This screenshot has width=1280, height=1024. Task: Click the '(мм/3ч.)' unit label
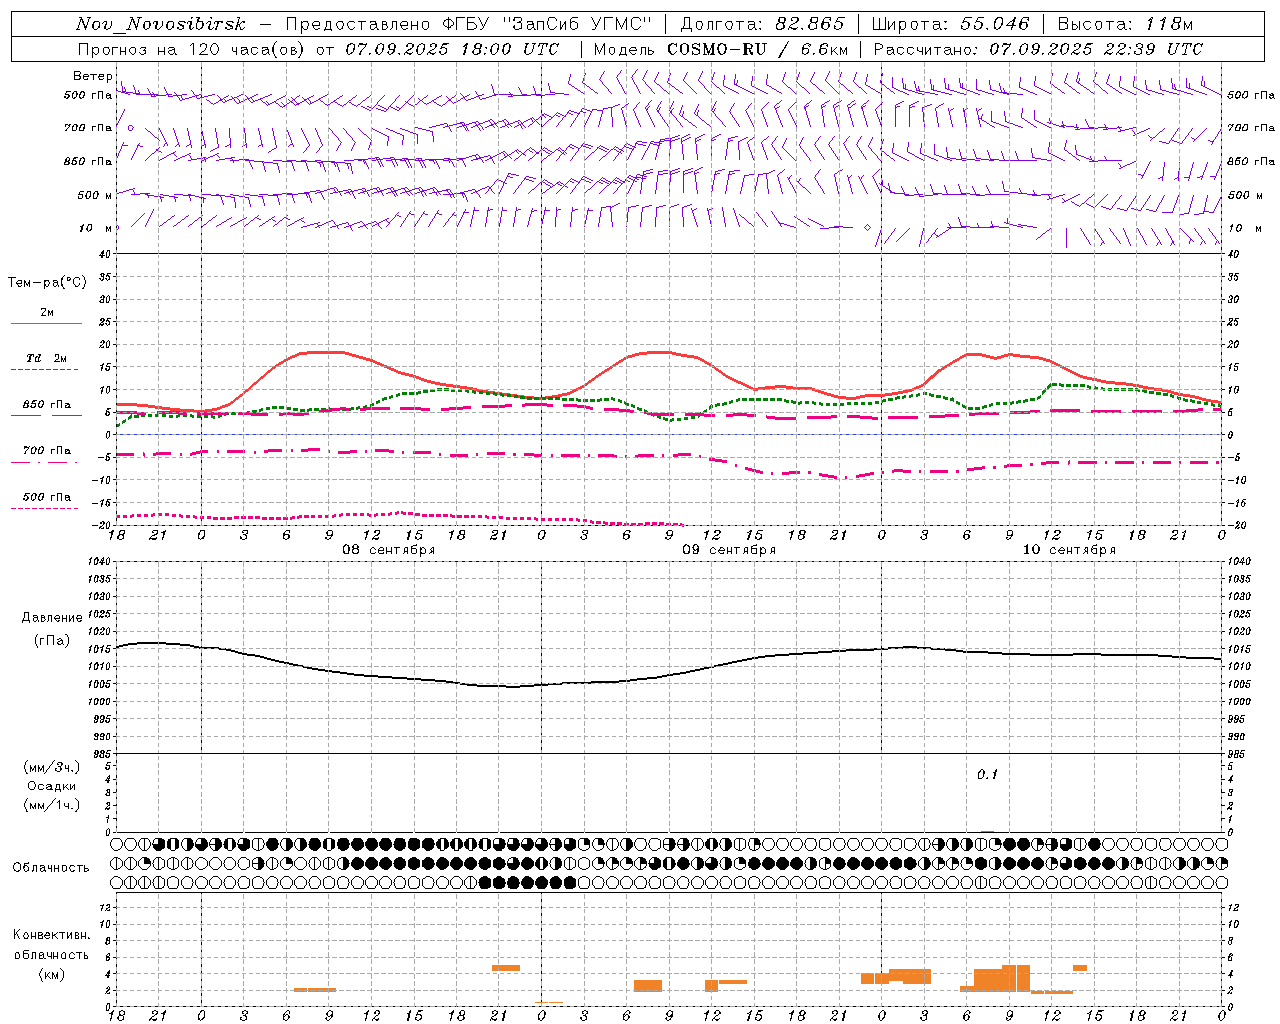(52, 767)
